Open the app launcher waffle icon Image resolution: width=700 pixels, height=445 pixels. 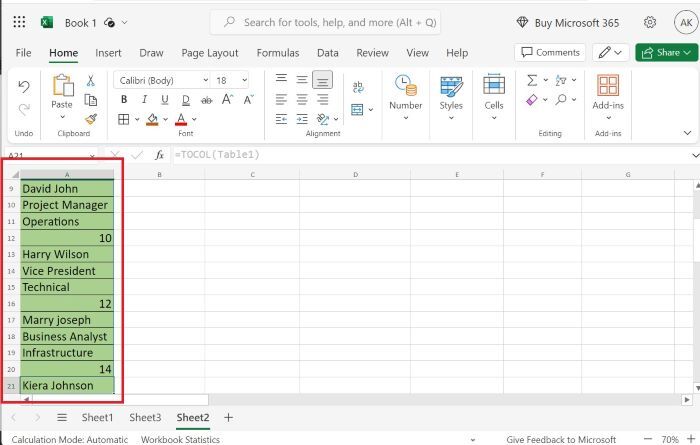(19, 22)
